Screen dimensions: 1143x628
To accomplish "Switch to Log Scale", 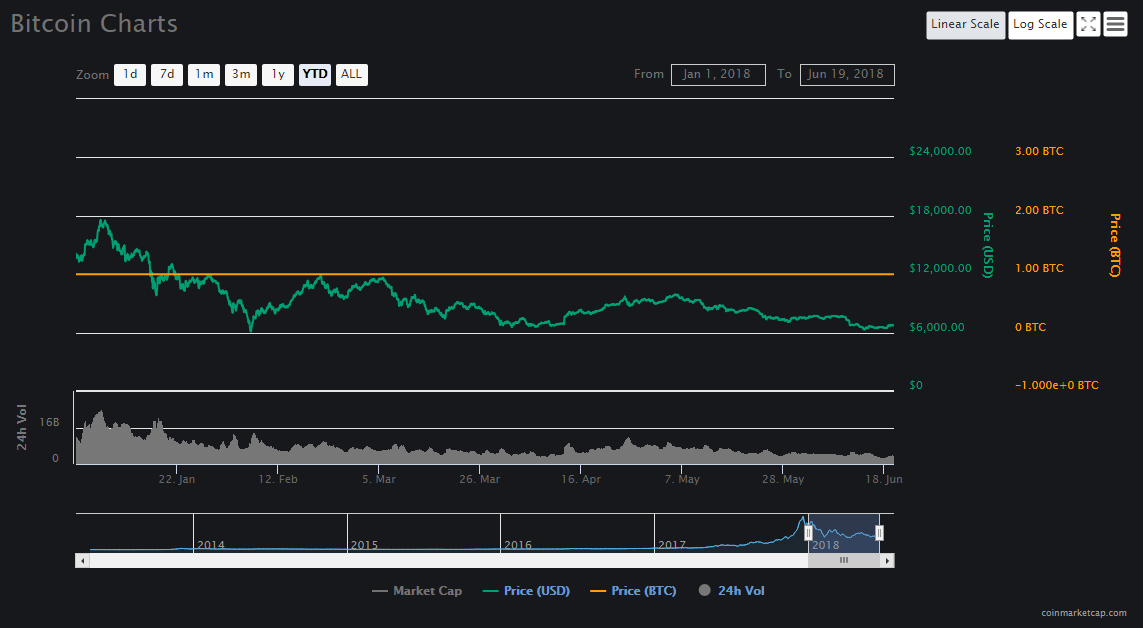I will pyautogui.click(x=1040, y=25).
